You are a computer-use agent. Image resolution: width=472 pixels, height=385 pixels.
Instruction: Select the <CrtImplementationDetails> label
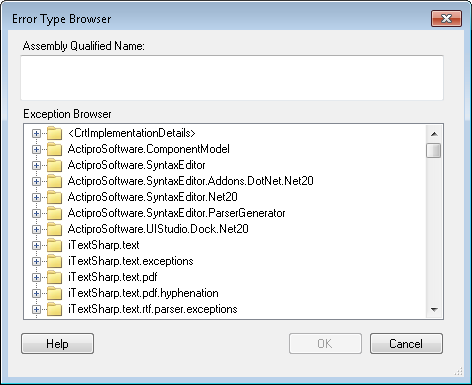pyautogui.click(x=132, y=133)
